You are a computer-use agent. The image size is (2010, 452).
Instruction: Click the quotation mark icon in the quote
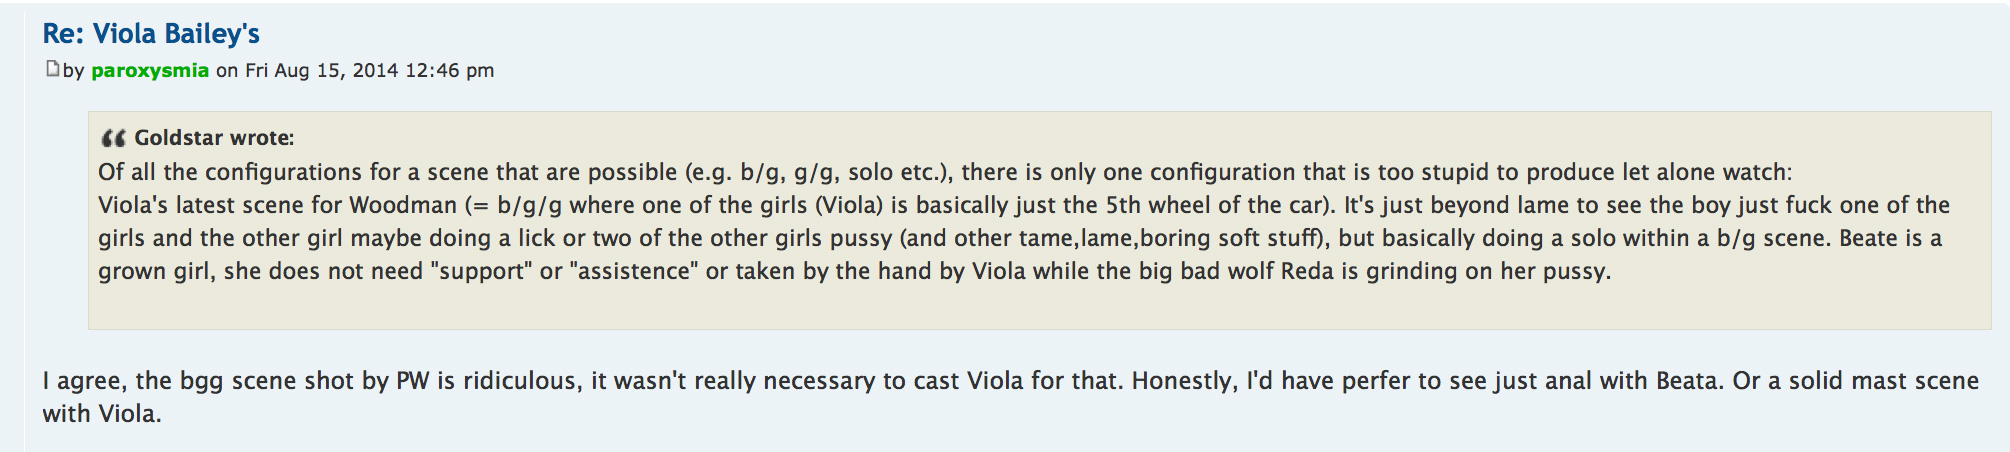click(x=113, y=138)
